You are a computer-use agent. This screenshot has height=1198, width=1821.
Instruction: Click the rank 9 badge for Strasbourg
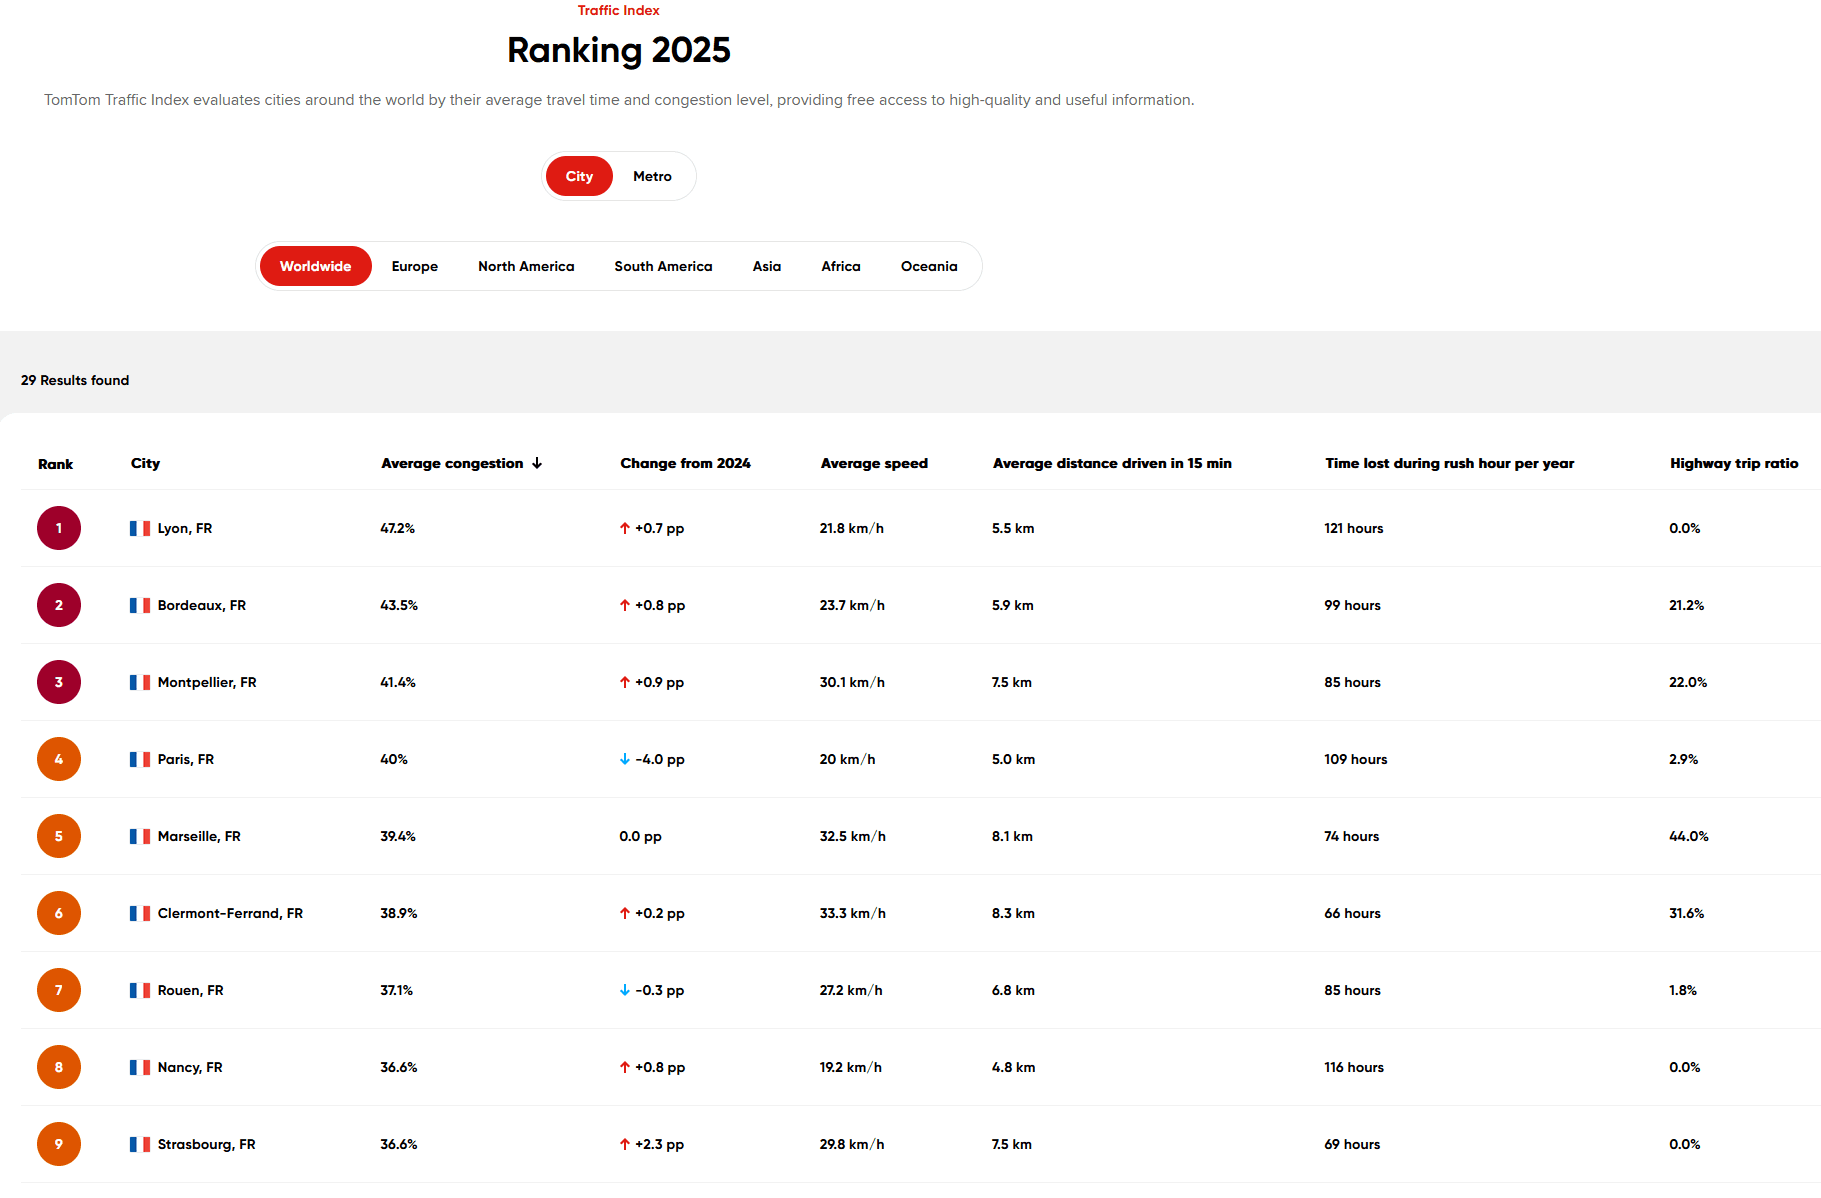(x=59, y=1144)
